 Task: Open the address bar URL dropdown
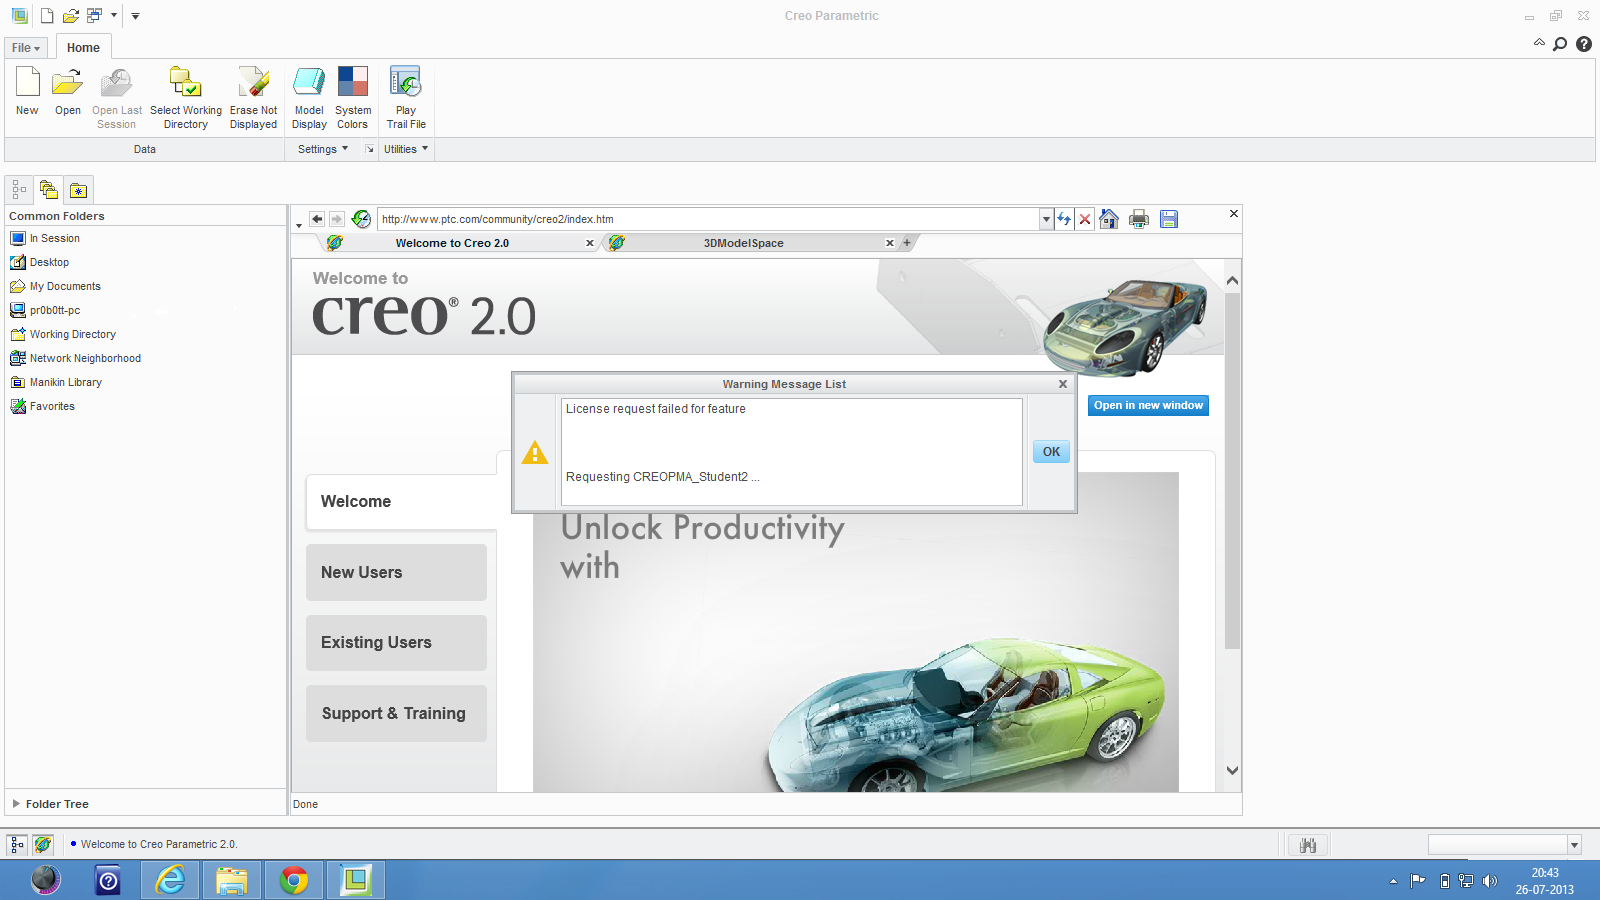[1046, 219]
